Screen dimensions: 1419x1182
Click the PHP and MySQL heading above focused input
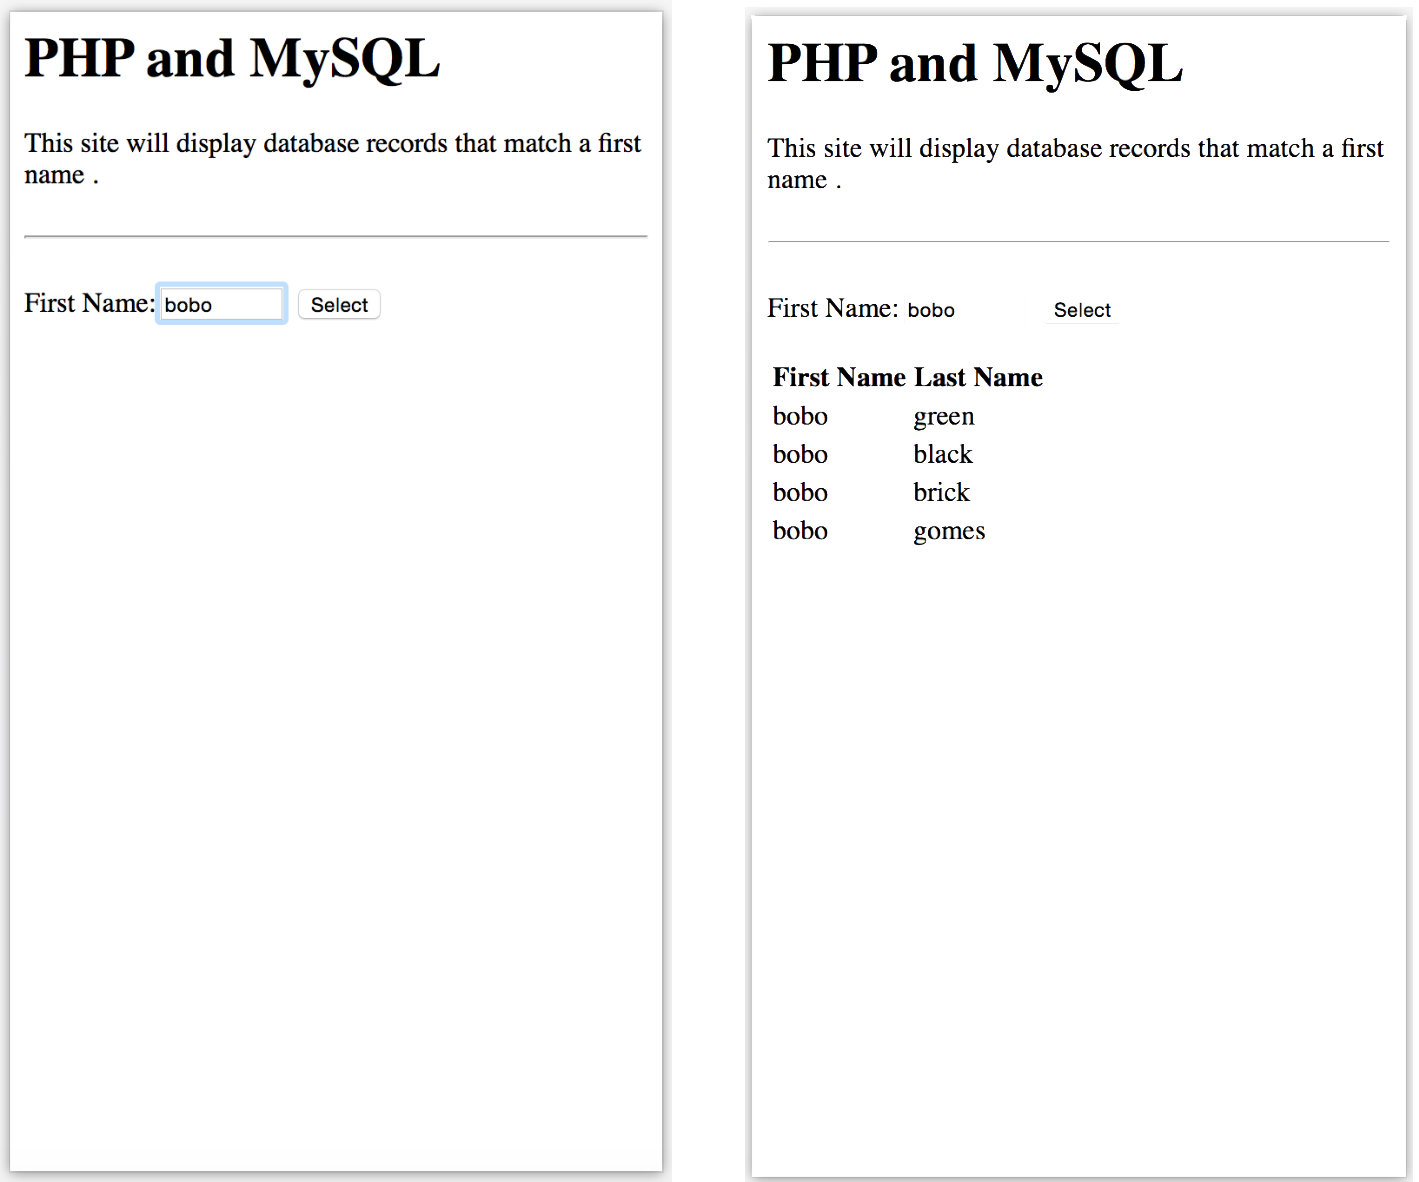[232, 58]
